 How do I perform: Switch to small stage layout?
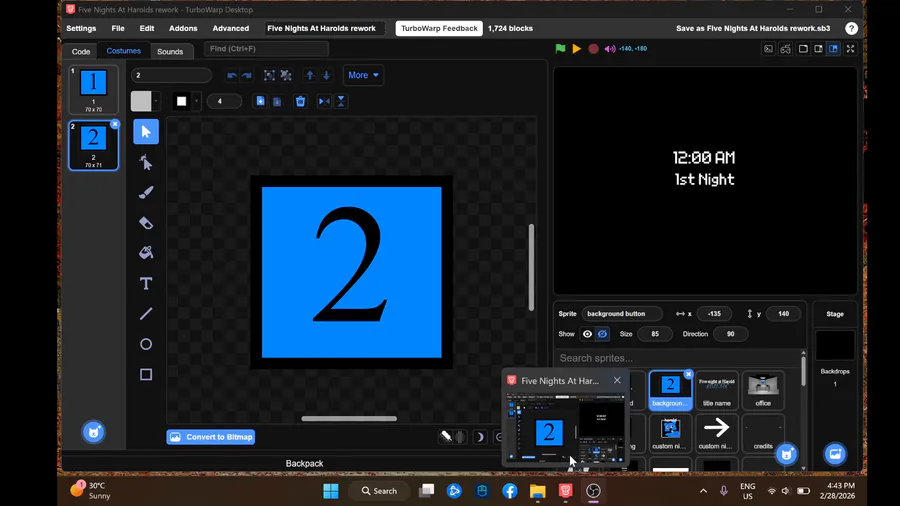pyautogui.click(x=803, y=49)
